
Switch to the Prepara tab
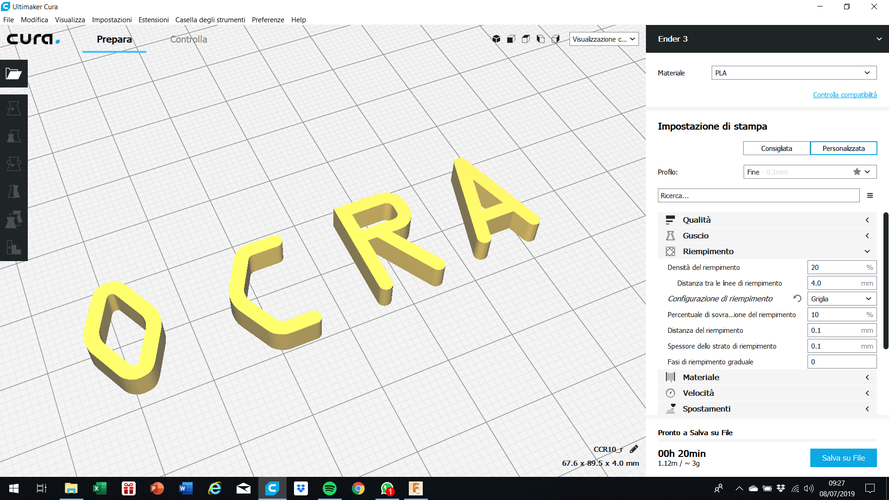coord(114,39)
